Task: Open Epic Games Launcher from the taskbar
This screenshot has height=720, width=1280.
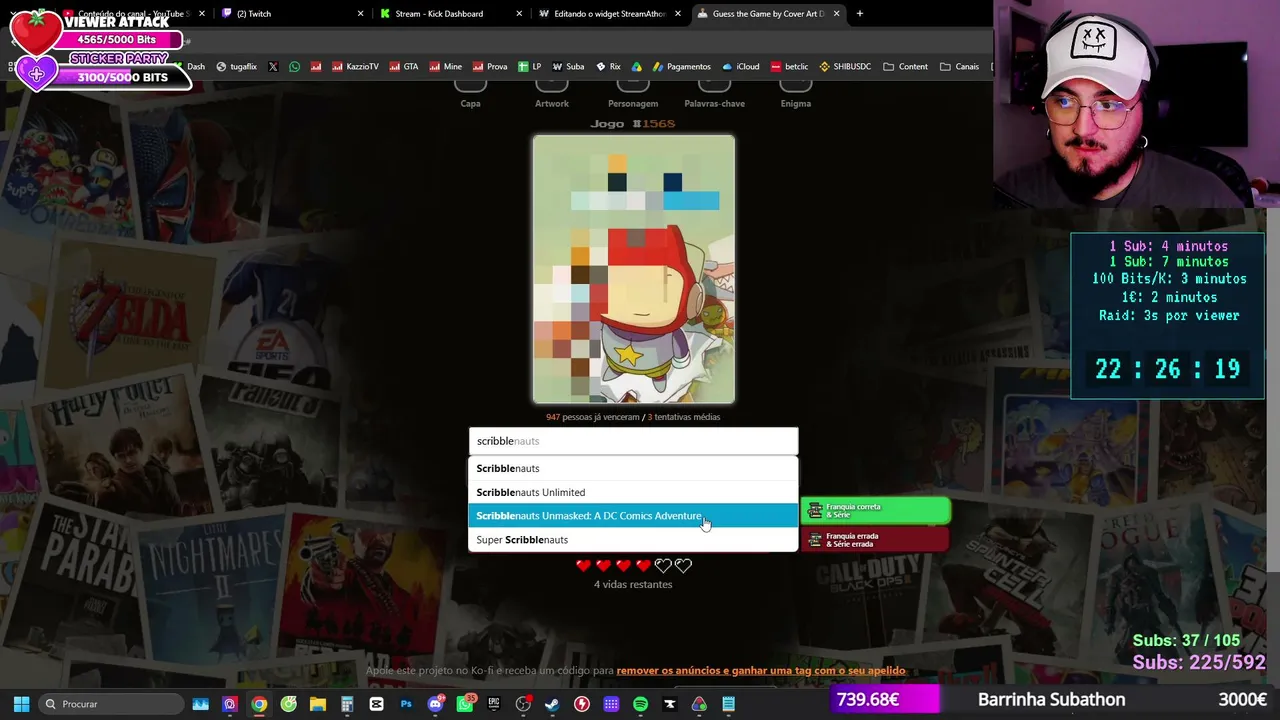Action: point(494,704)
